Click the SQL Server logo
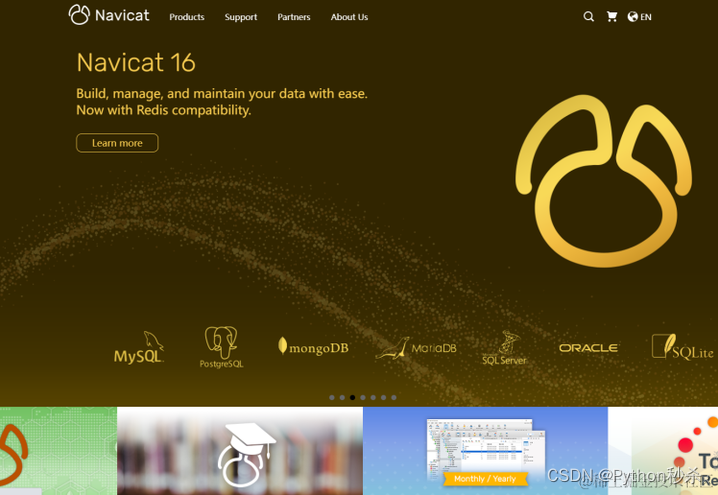This screenshot has width=718, height=495. click(505, 348)
